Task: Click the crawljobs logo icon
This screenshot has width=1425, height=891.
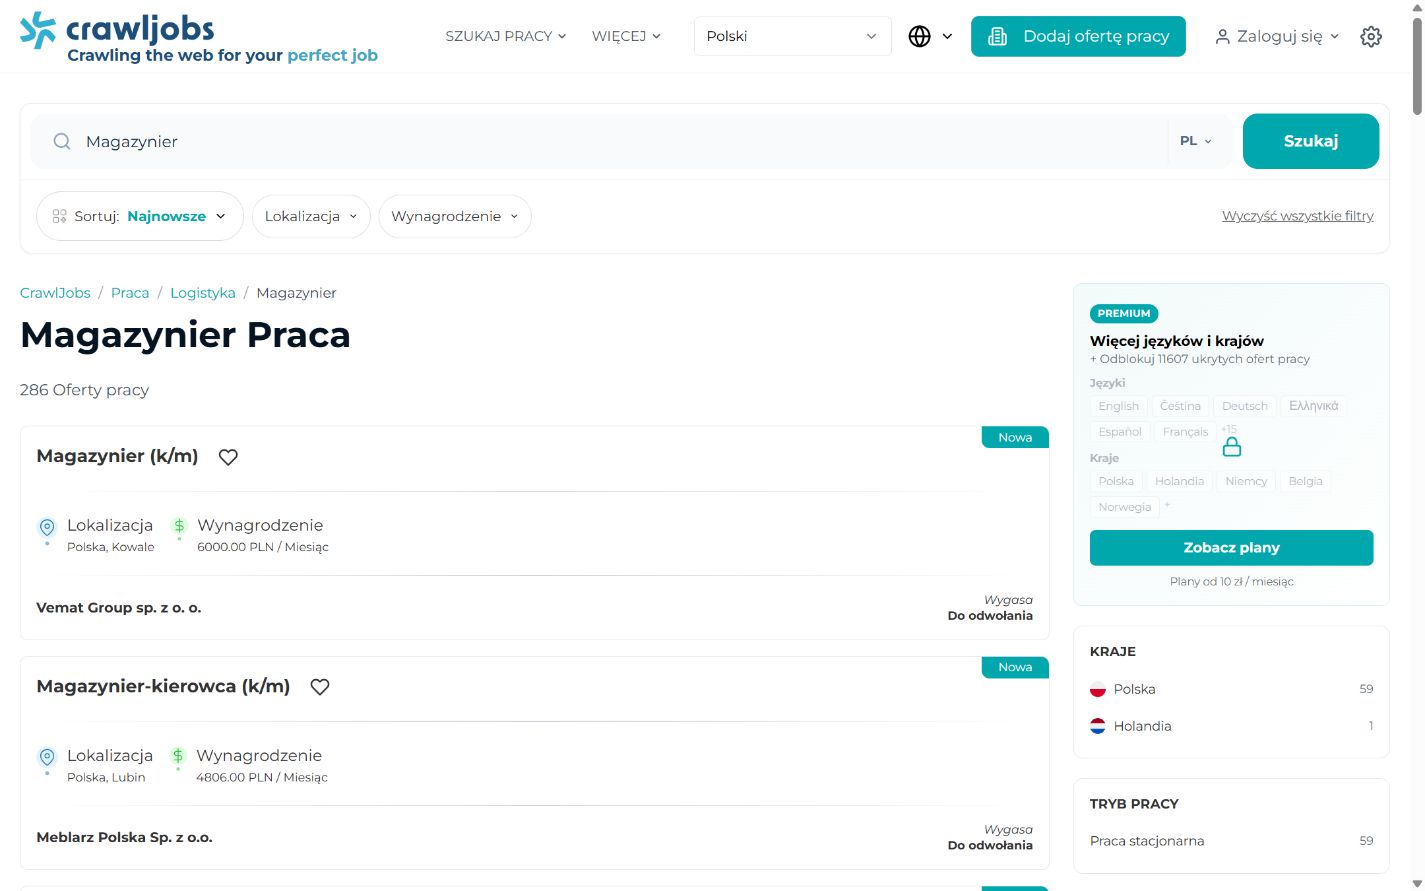Action: pyautogui.click(x=38, y=30)
